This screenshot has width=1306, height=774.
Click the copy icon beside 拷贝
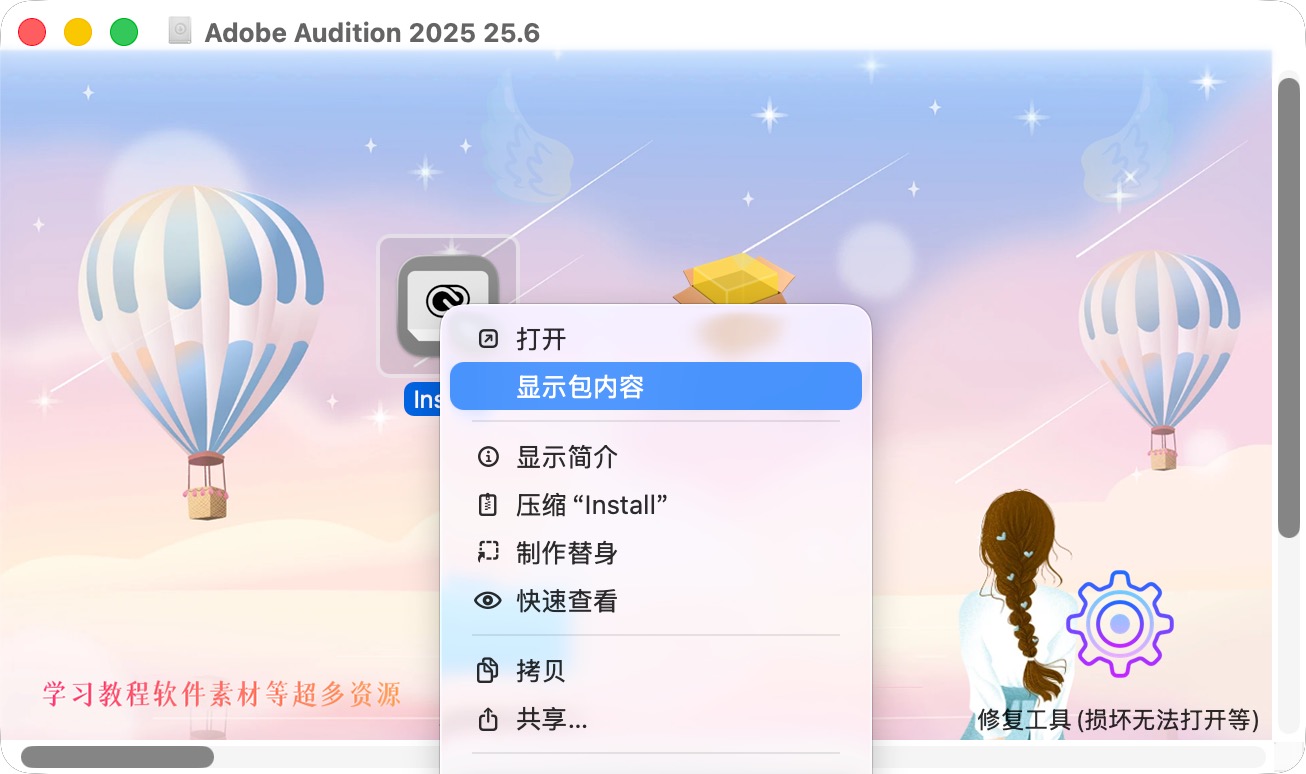tap(488, 670)
